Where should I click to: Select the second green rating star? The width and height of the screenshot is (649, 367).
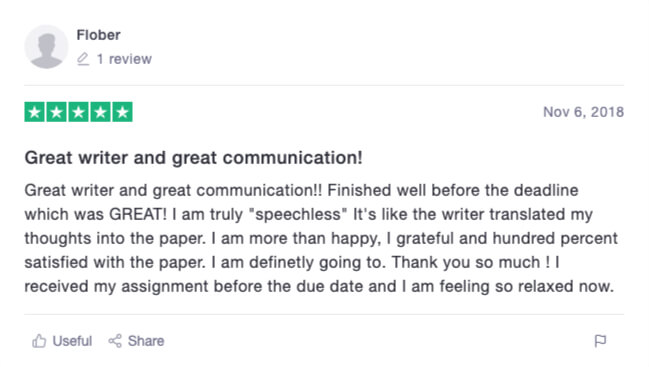(x=57, y=112)
